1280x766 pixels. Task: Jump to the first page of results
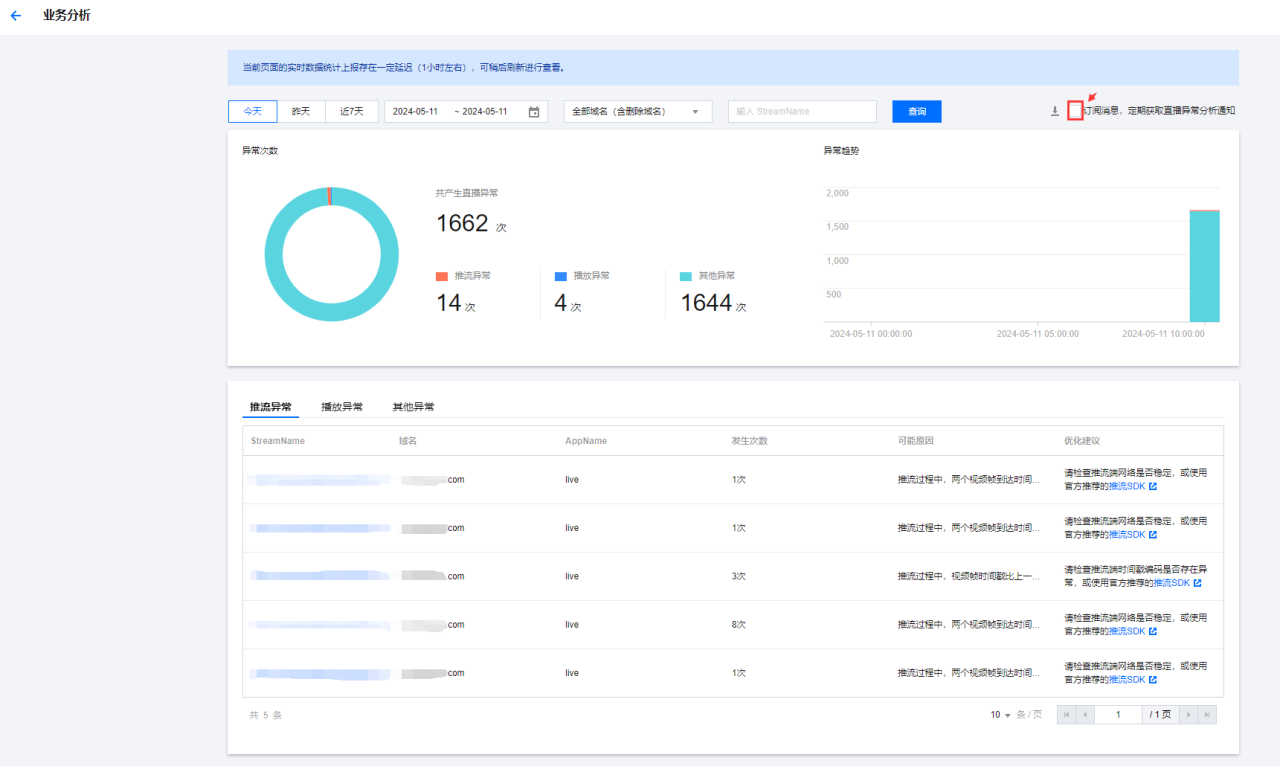[x=1066, y=715]
